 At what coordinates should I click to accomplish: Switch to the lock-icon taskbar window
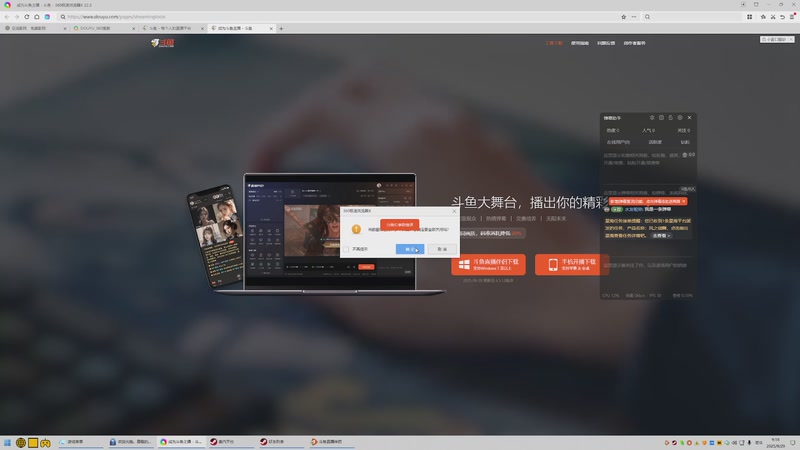pos(131,442)
